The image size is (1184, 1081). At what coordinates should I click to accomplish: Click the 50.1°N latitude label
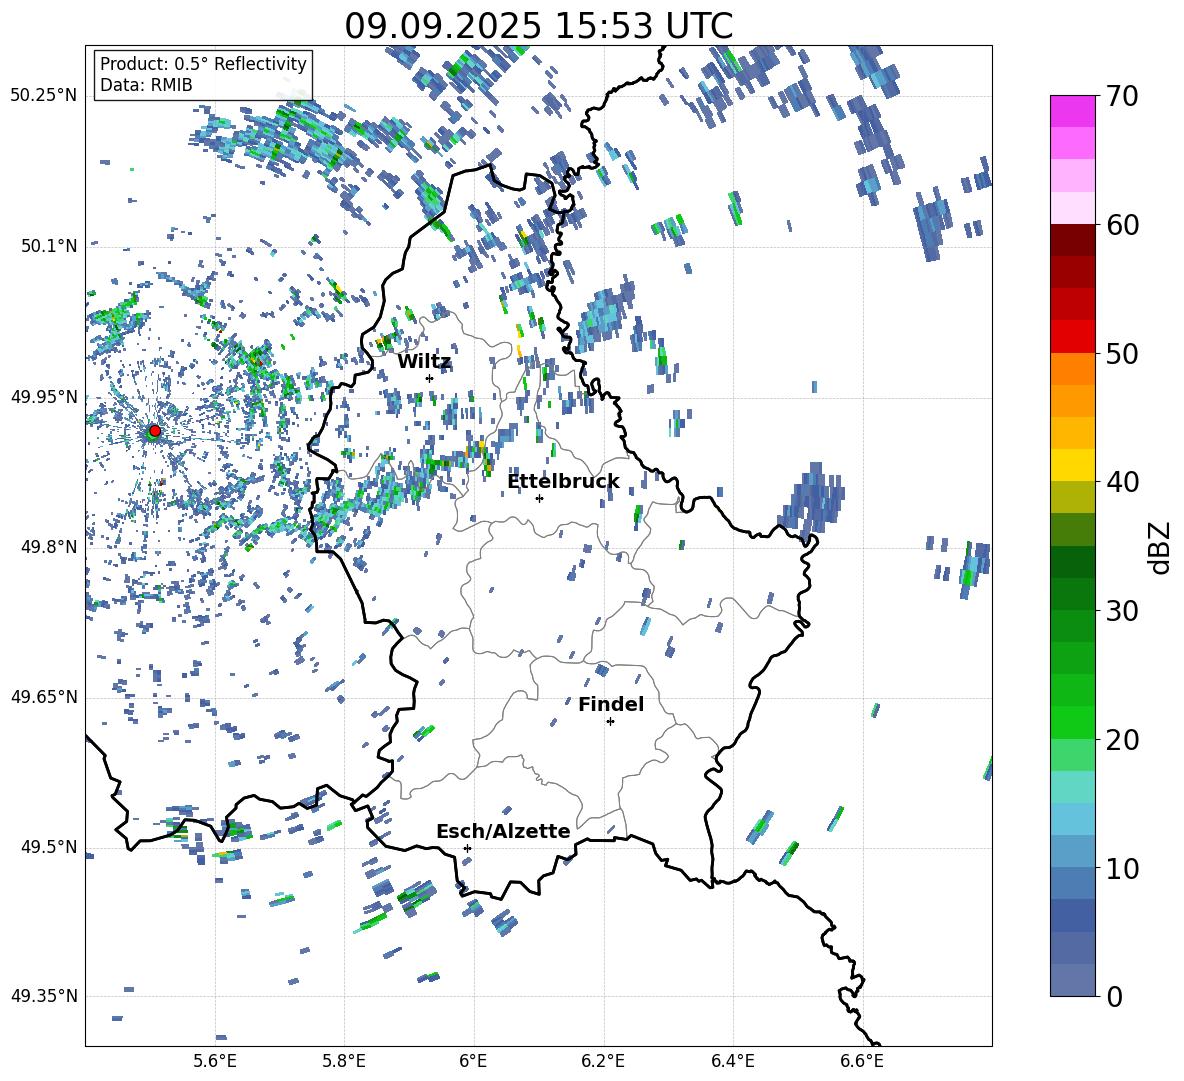[48, 246]
